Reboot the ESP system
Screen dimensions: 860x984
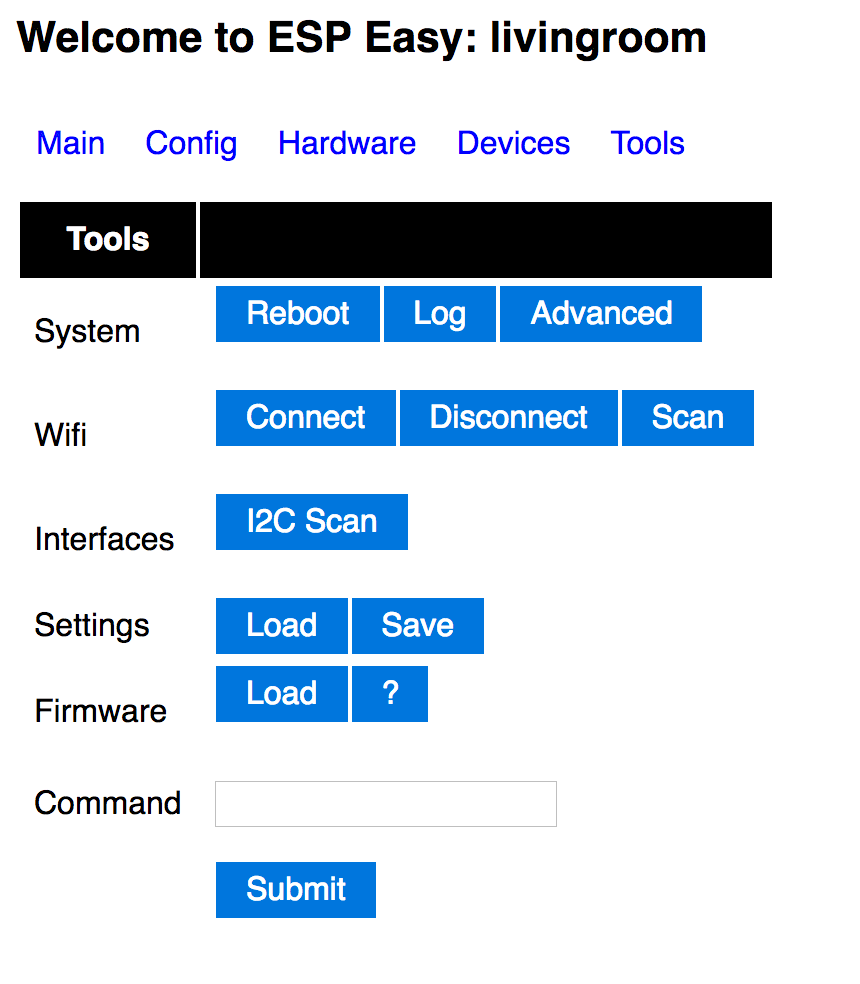[x=297, y=313]
